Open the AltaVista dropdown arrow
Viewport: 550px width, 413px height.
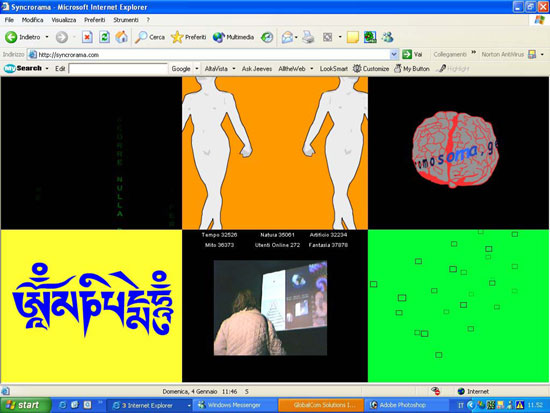coord(234,69)
